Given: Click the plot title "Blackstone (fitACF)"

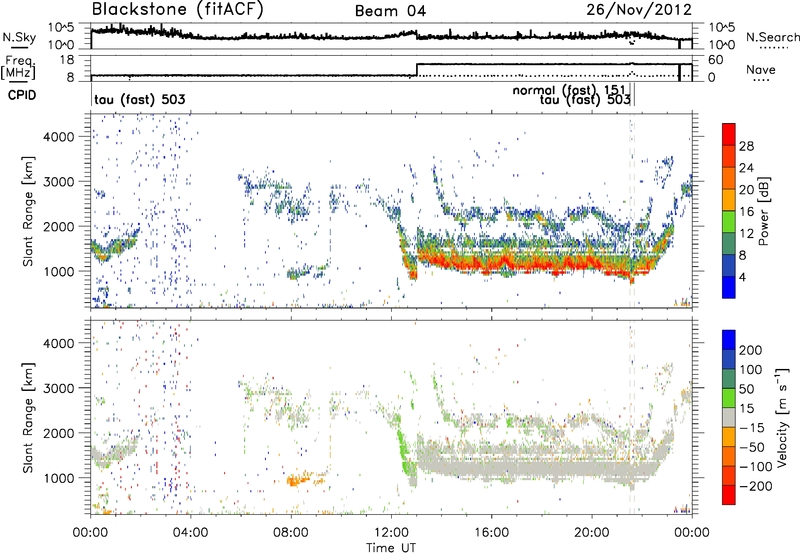Looking at the screenshot, I should click(177, 10).
